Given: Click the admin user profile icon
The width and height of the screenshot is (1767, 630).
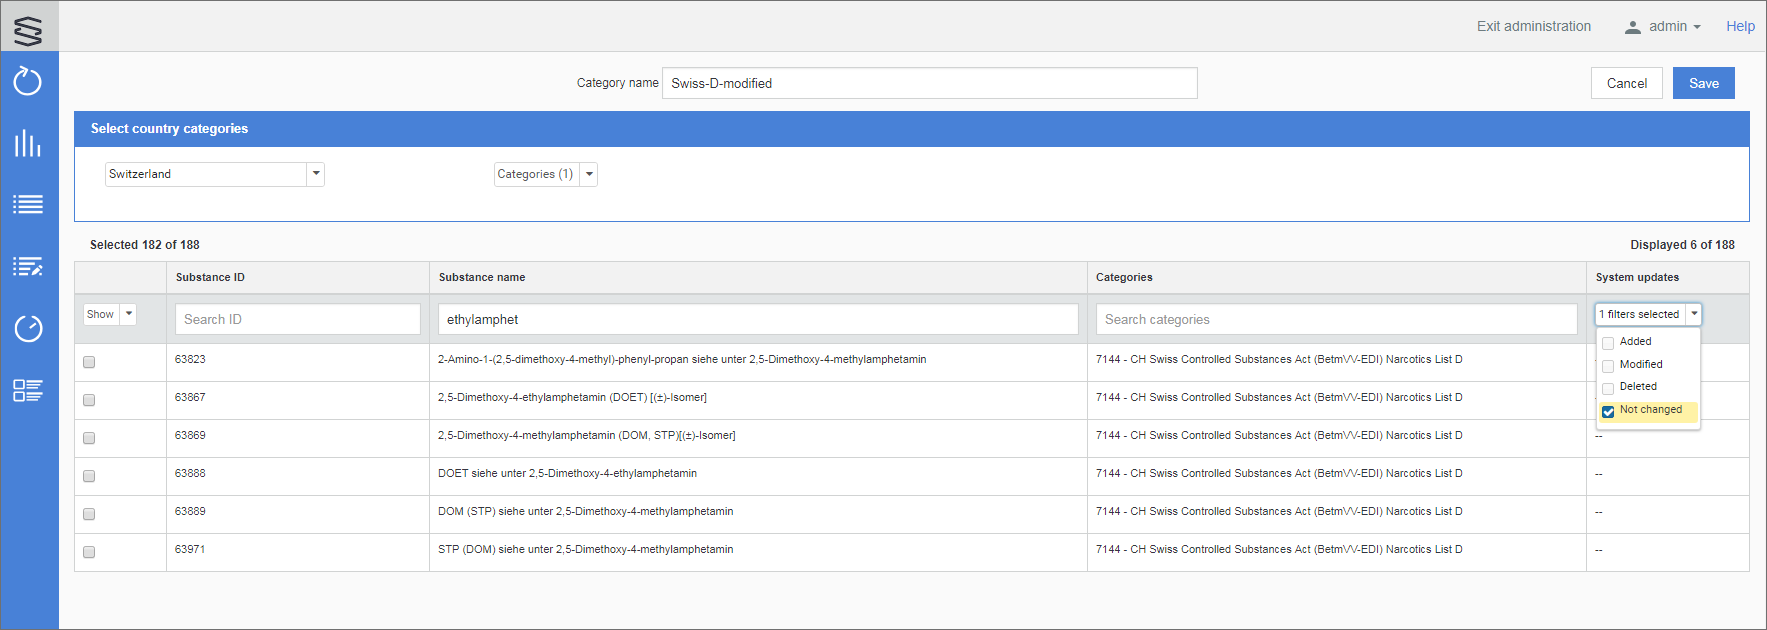Looking at the screenshot, I should point(1632,27).
